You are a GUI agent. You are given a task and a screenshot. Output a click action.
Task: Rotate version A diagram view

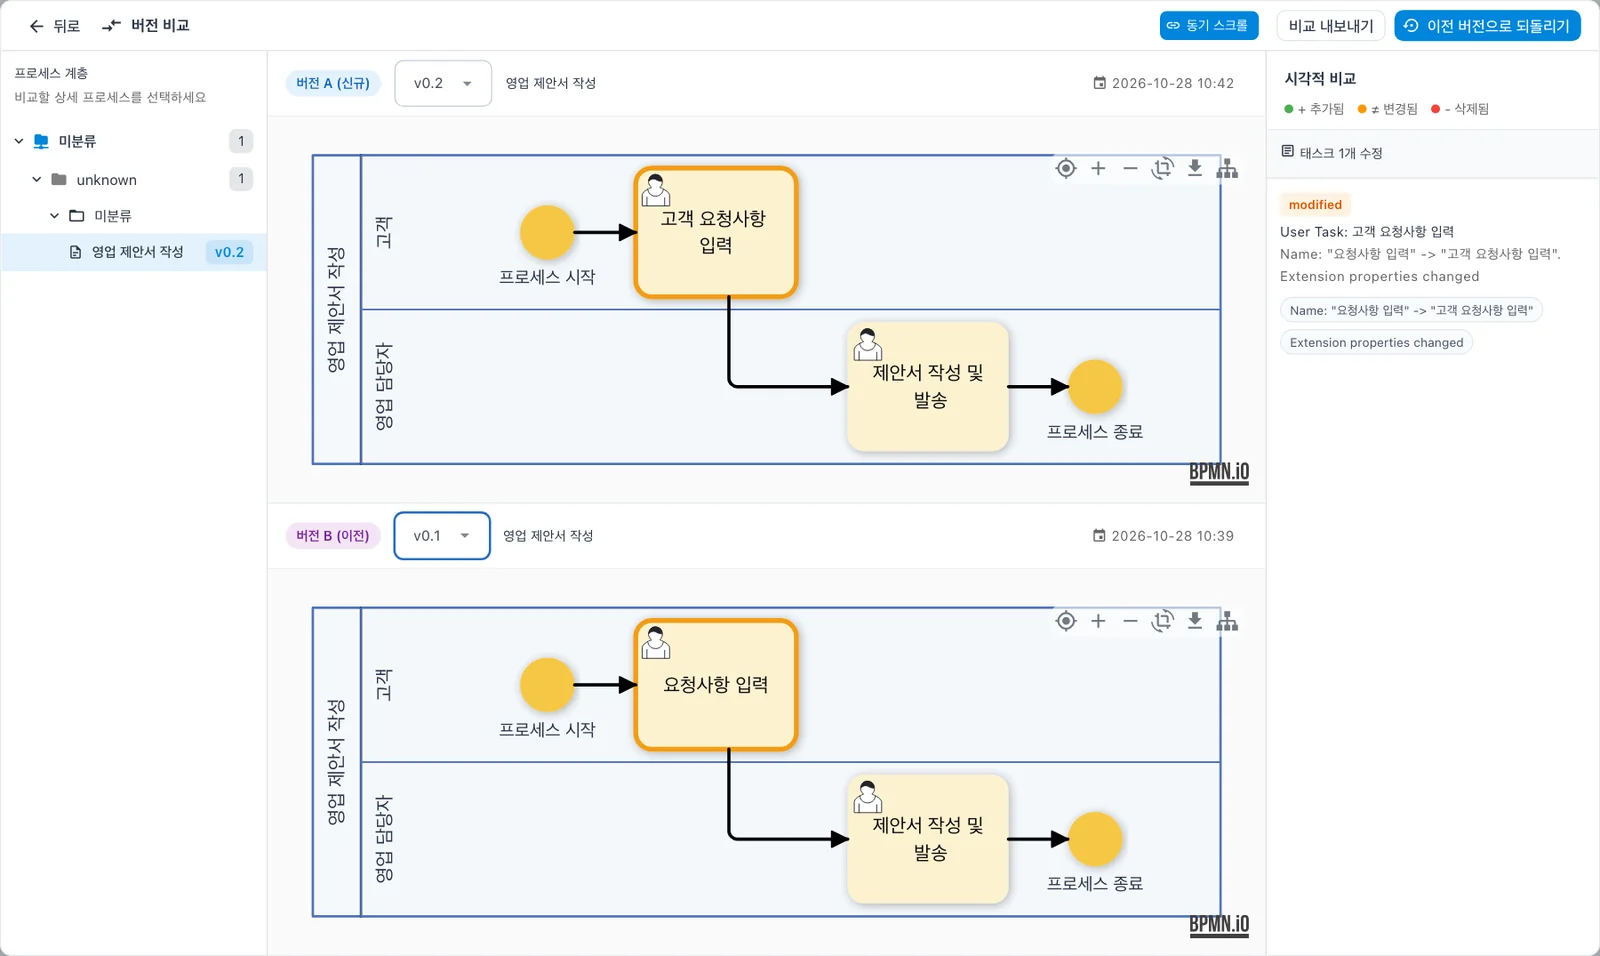point(1162,168)
